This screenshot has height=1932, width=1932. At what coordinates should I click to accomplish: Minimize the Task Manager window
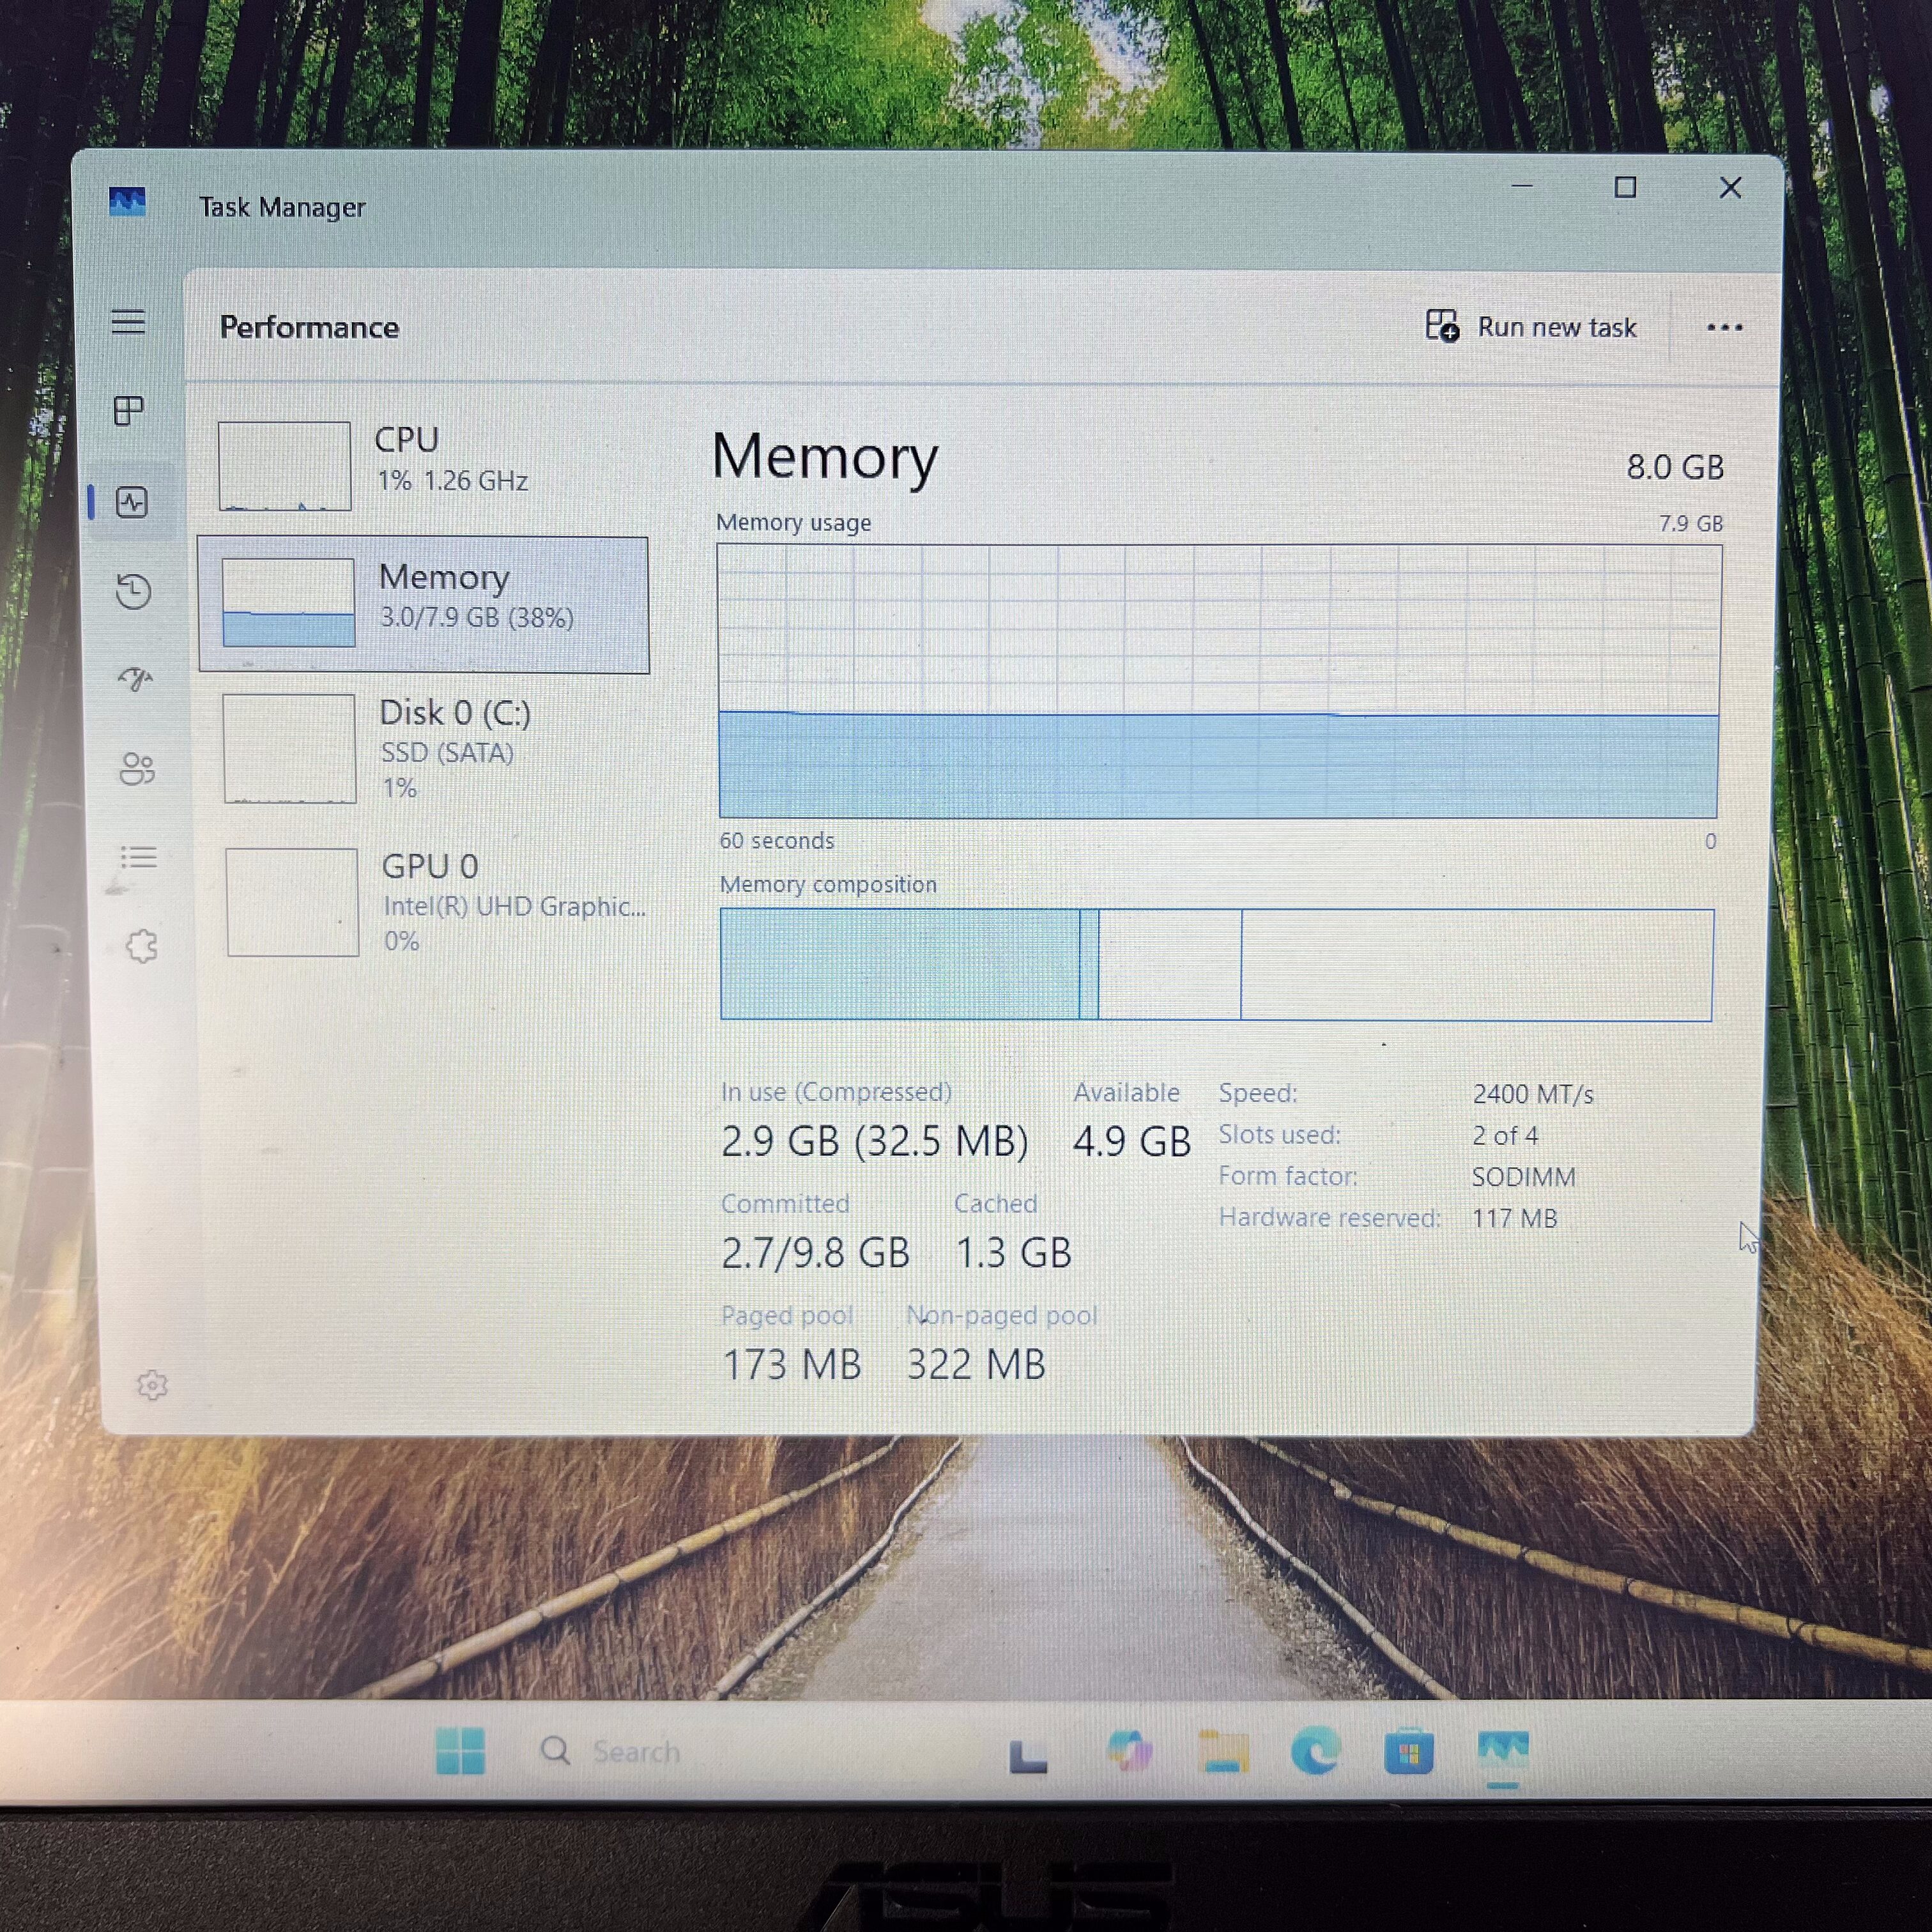coord(1522,186)
